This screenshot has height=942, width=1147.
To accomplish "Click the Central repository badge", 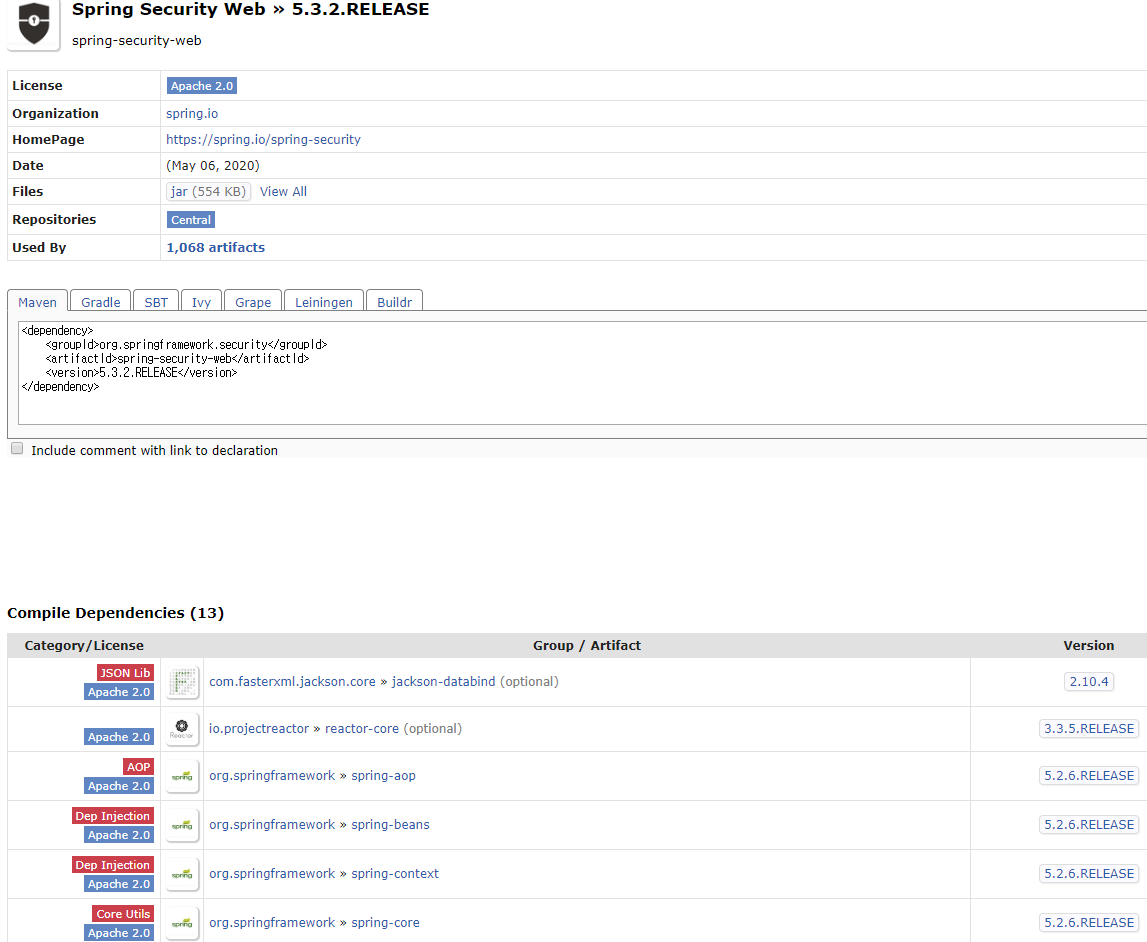I will (x=191, y=220).
